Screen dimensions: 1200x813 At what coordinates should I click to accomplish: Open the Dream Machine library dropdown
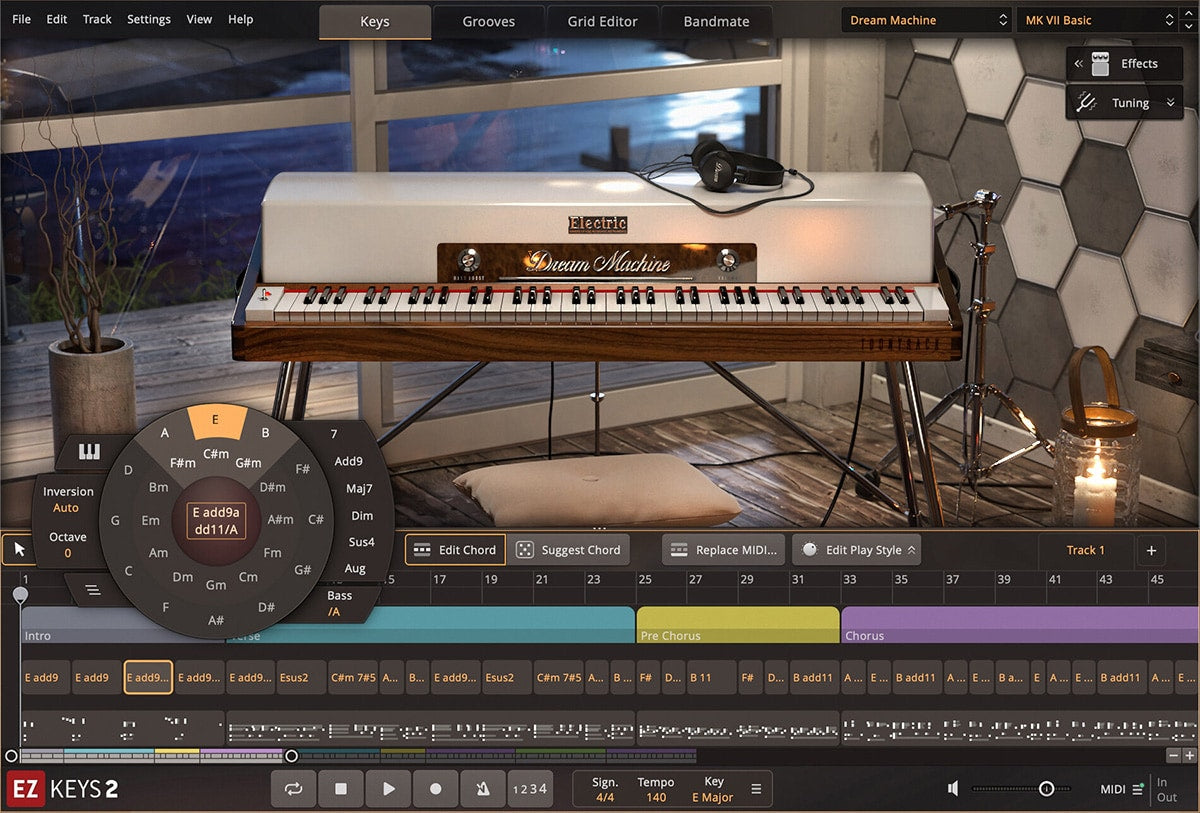pyautogui.click(x=928, y=20)
